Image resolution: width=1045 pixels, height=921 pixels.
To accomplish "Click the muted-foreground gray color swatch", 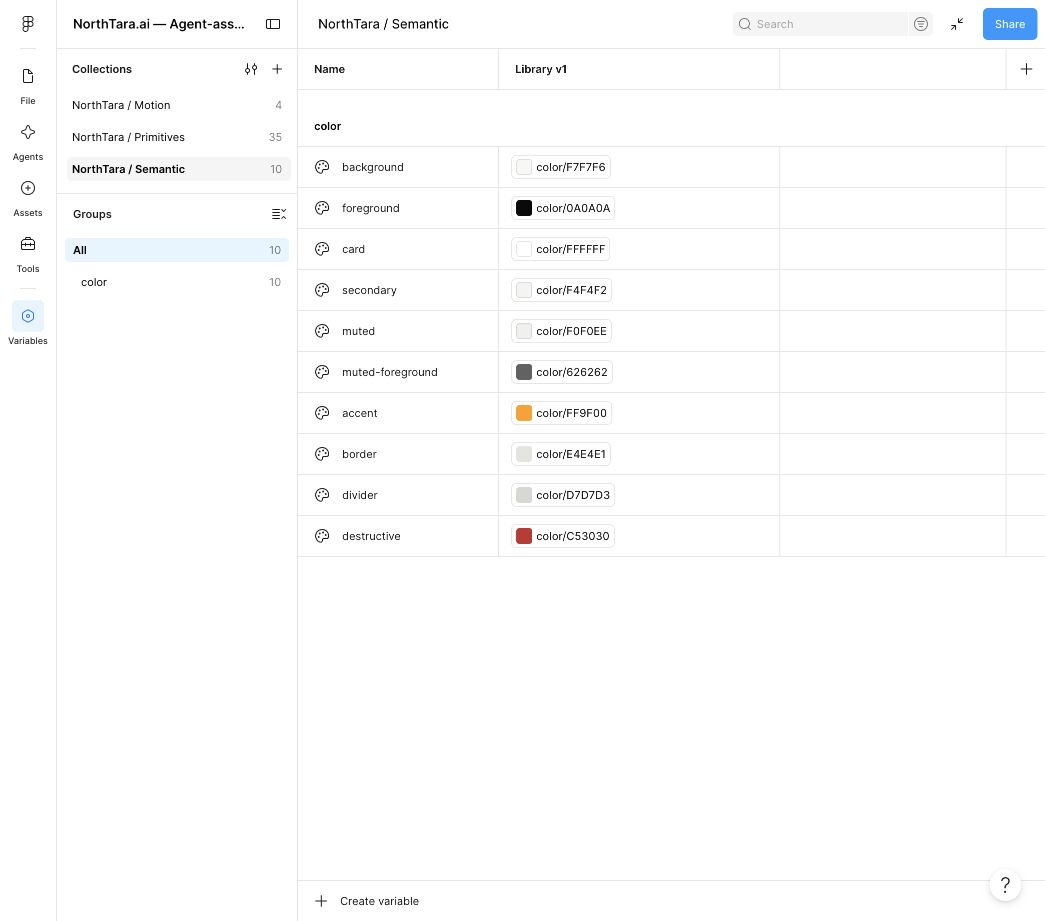I will (524, 372).
